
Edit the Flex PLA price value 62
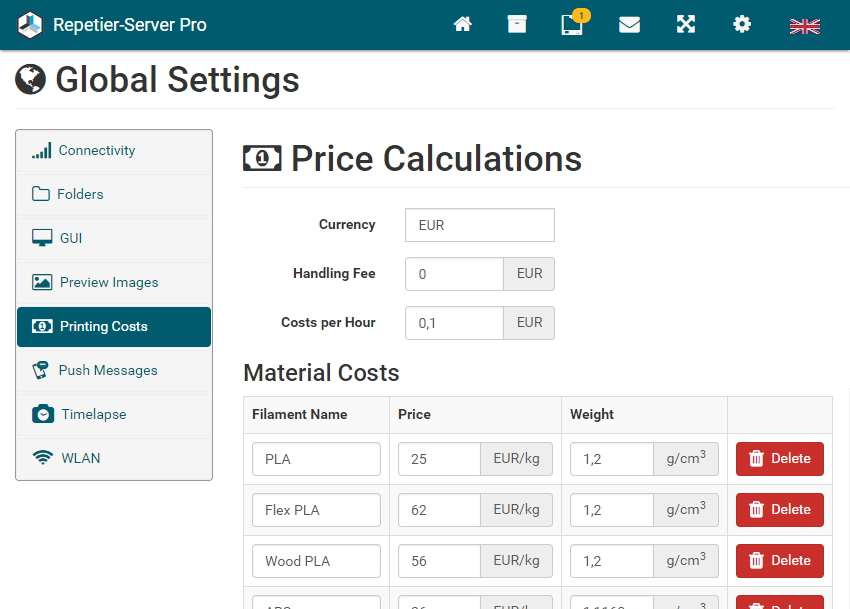pyautogui.click(x=439, y=510)
